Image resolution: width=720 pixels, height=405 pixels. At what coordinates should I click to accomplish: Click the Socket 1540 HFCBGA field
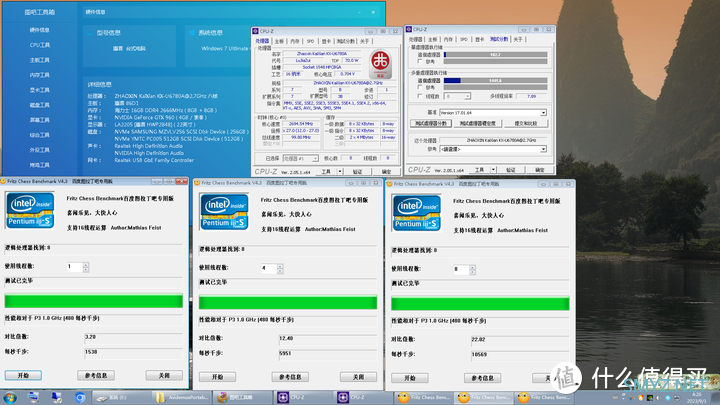(x=321, y=67)
